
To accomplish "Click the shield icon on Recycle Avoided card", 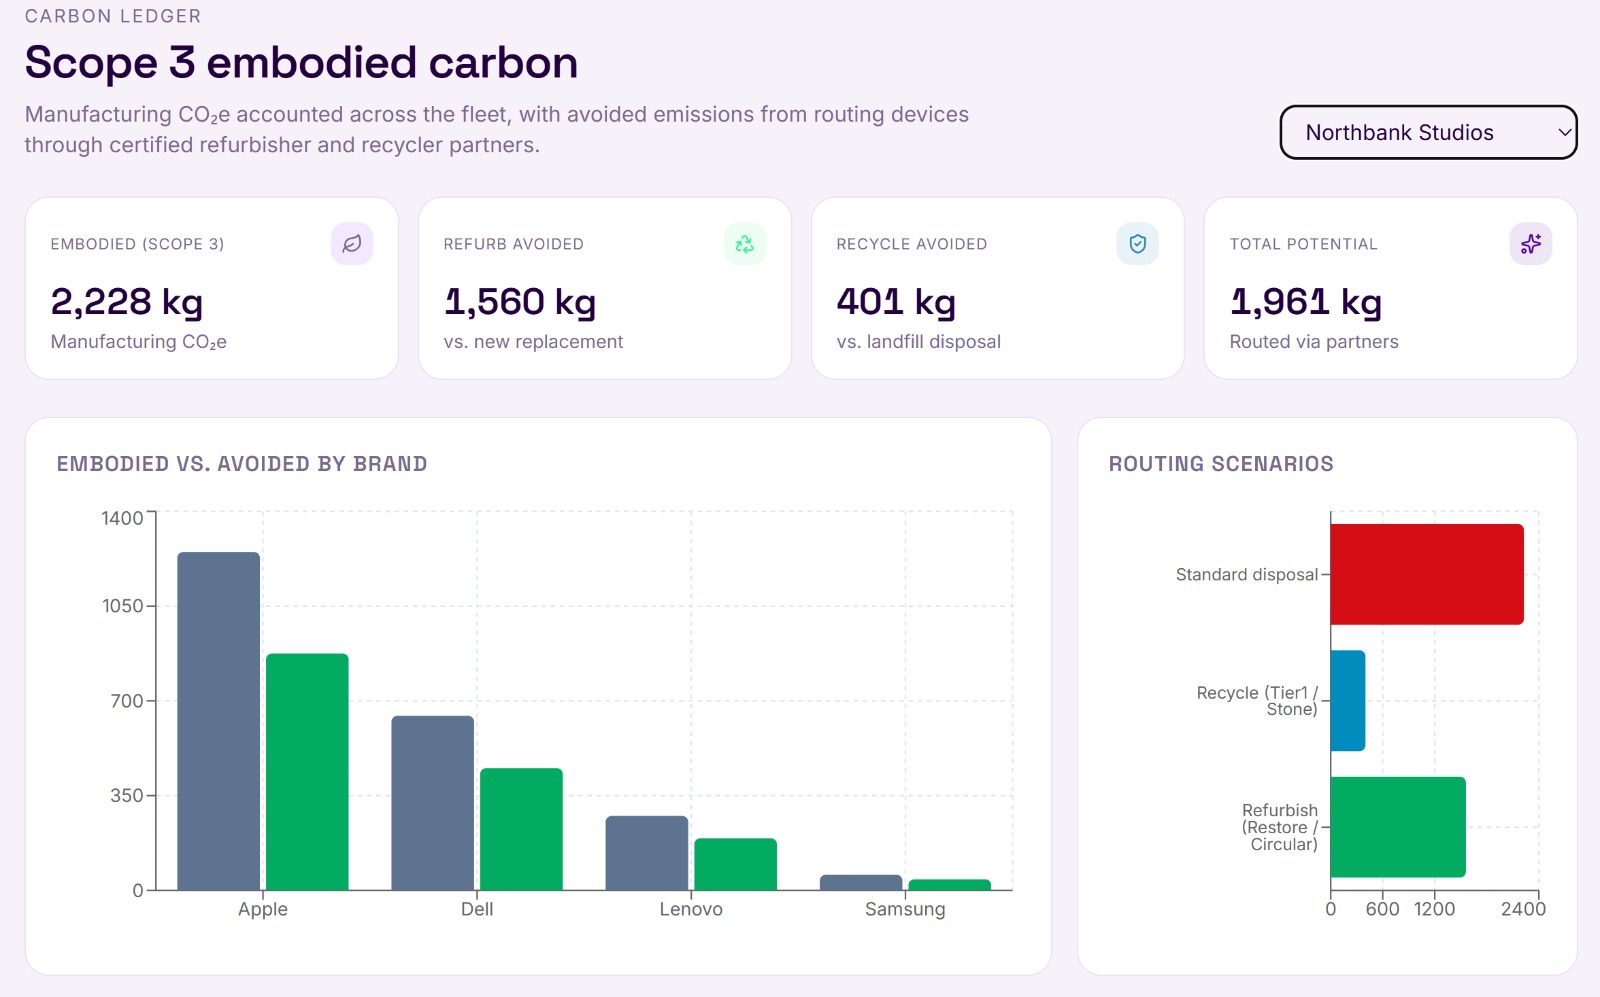I will [x=1138, y=244].
